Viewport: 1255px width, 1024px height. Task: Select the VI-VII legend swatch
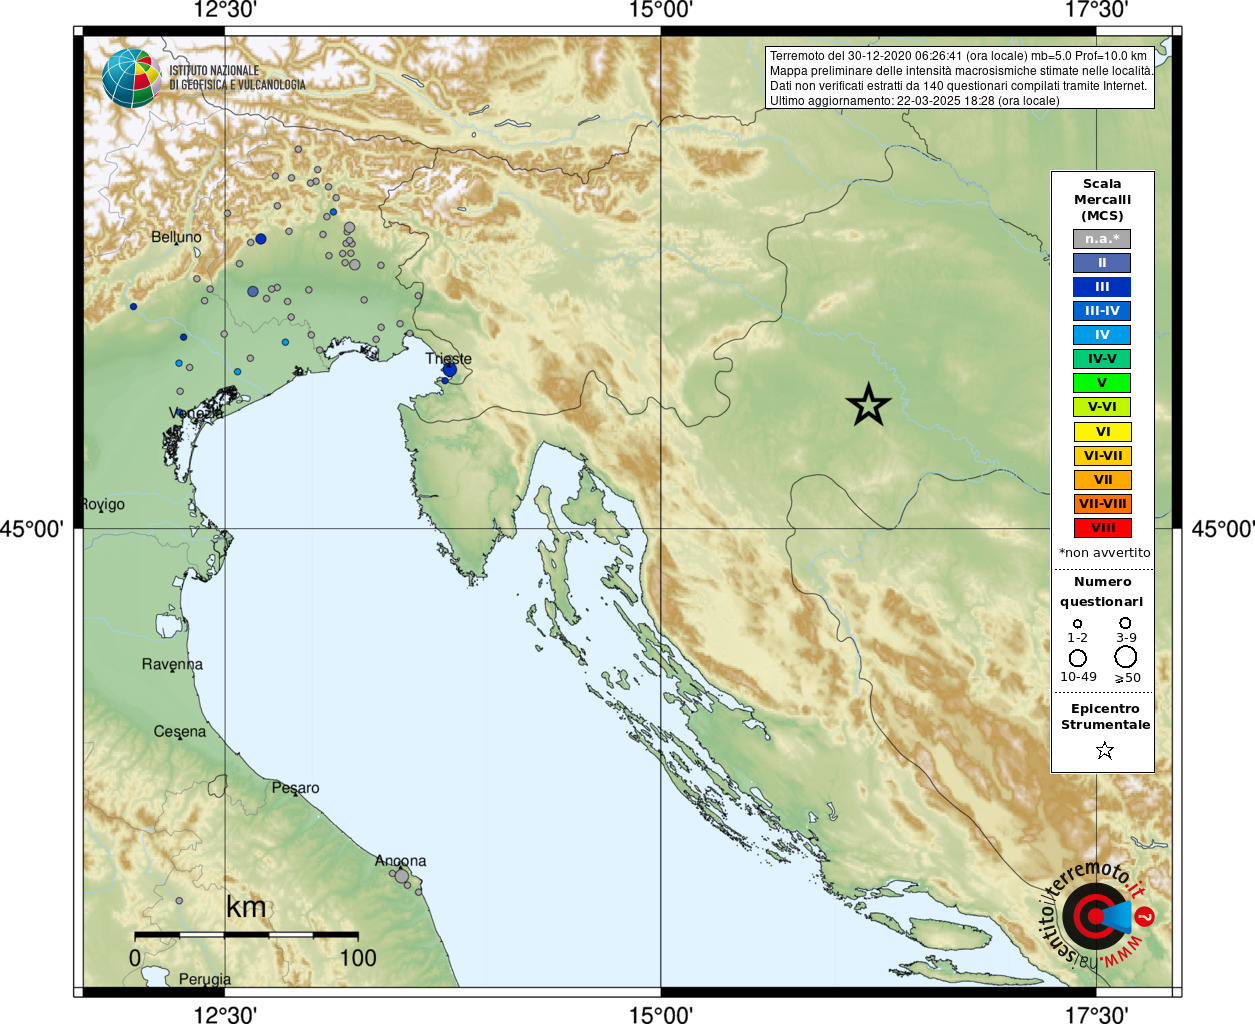(x=1102, y=456)
